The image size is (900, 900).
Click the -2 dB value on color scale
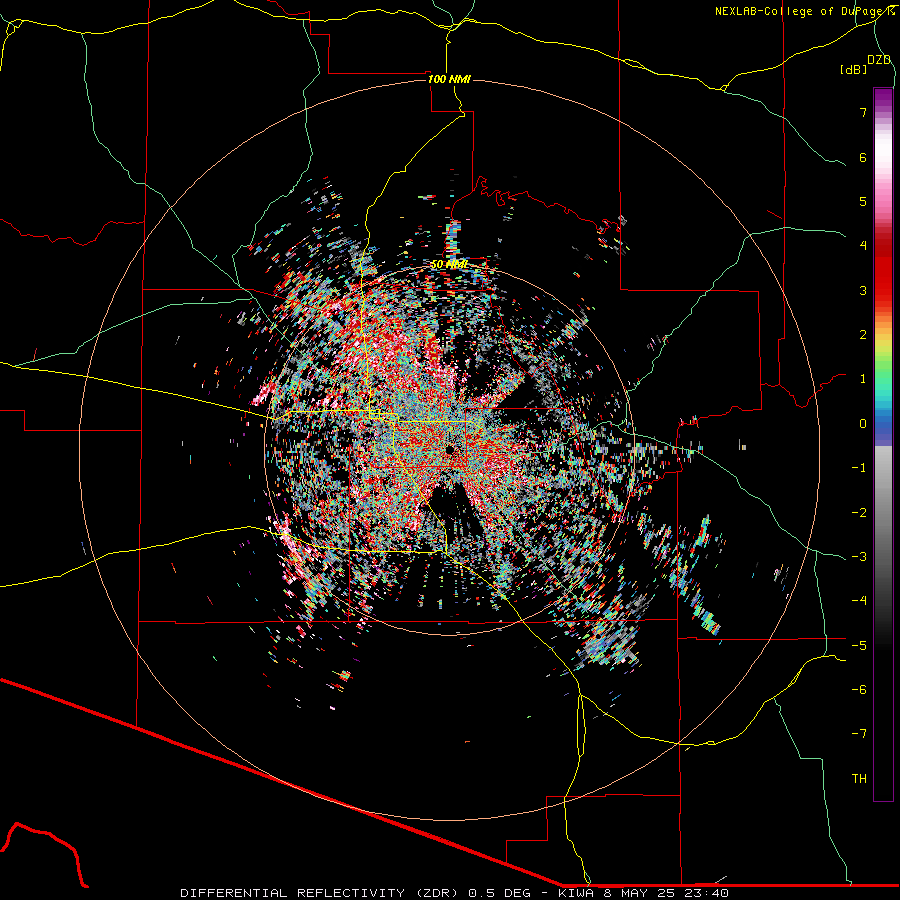tap(859, 513)
